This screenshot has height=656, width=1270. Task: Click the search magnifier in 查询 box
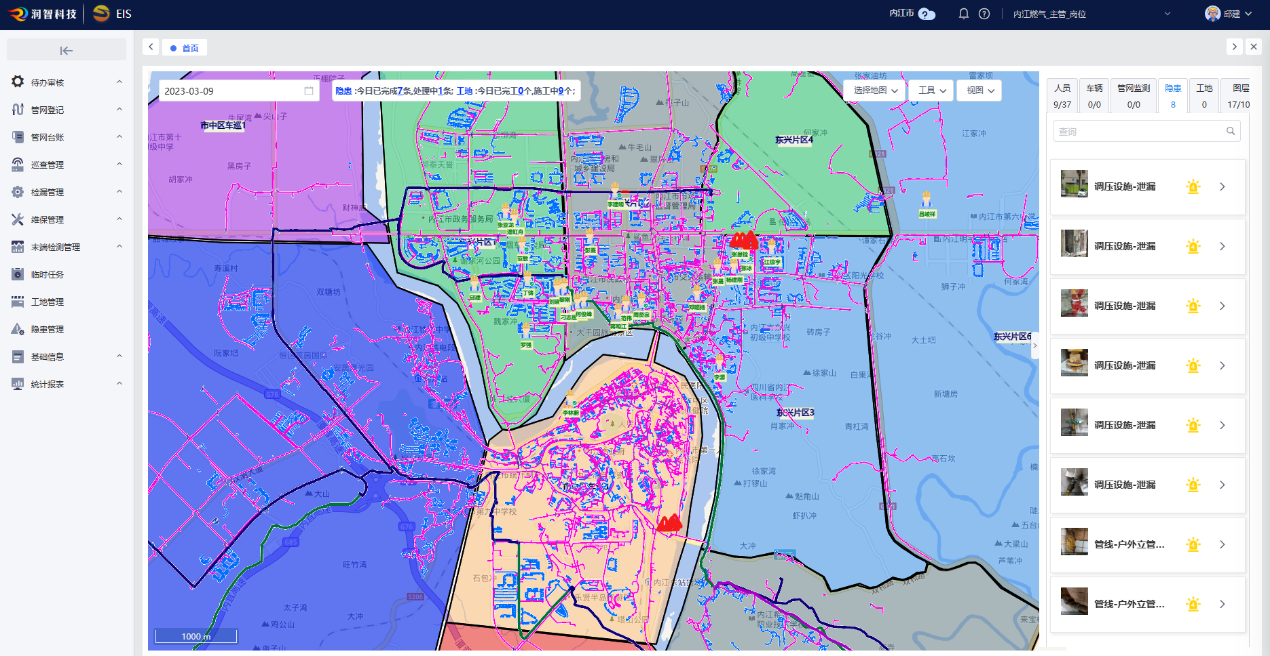pyautogui.click(x=1231, y=131)
